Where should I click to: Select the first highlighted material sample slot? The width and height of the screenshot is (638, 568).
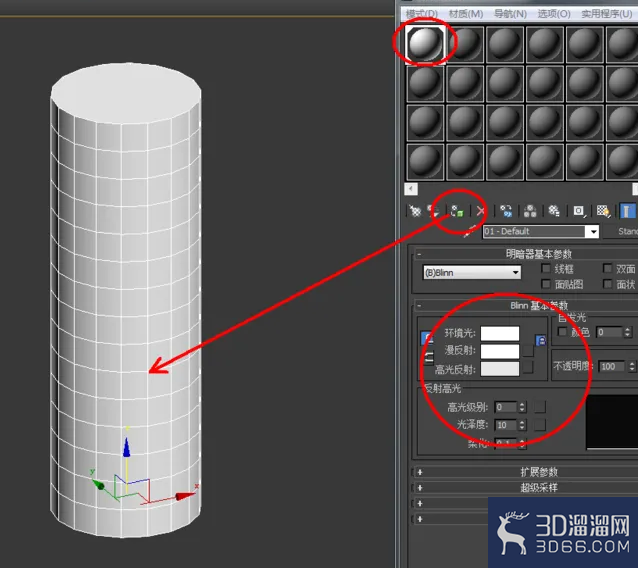click(425, 44)
